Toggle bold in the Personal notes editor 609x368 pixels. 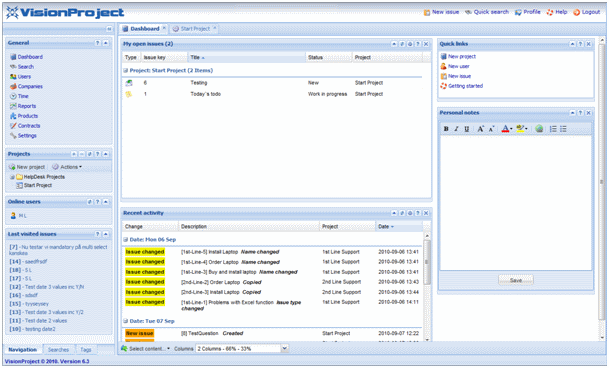click(446, 129)
